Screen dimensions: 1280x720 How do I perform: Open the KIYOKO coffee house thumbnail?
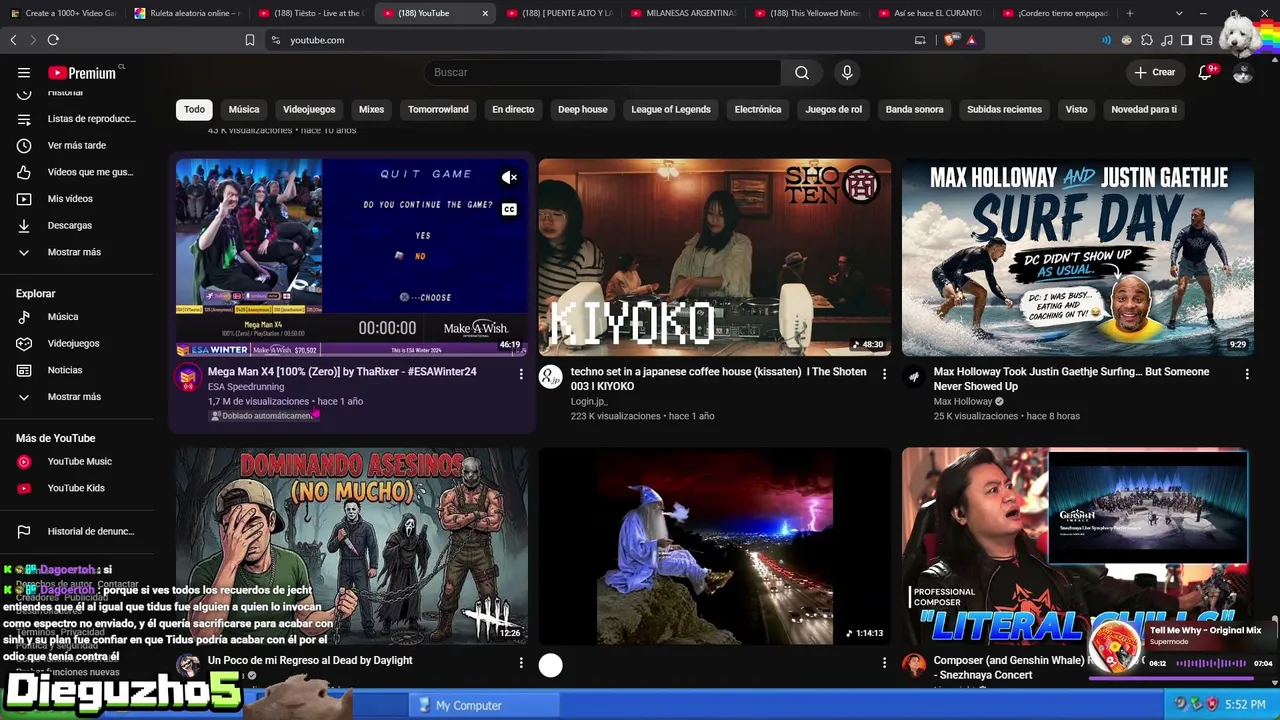coord(715,257)
